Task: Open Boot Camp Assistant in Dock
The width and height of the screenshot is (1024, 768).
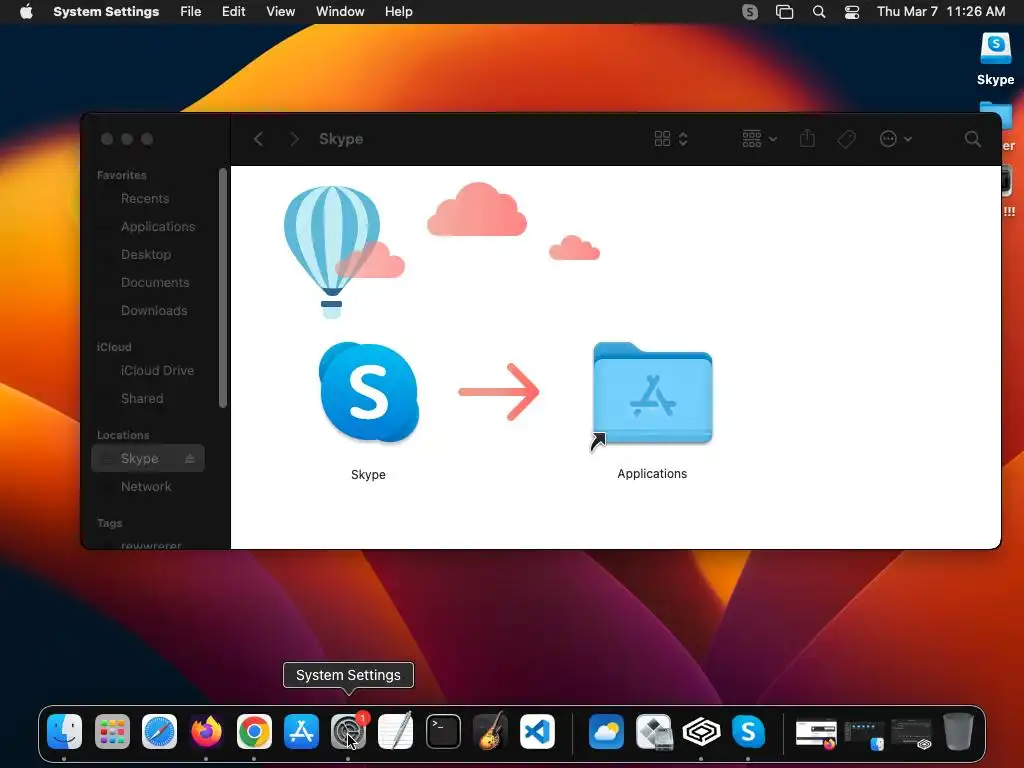Action: pos(654,731)
